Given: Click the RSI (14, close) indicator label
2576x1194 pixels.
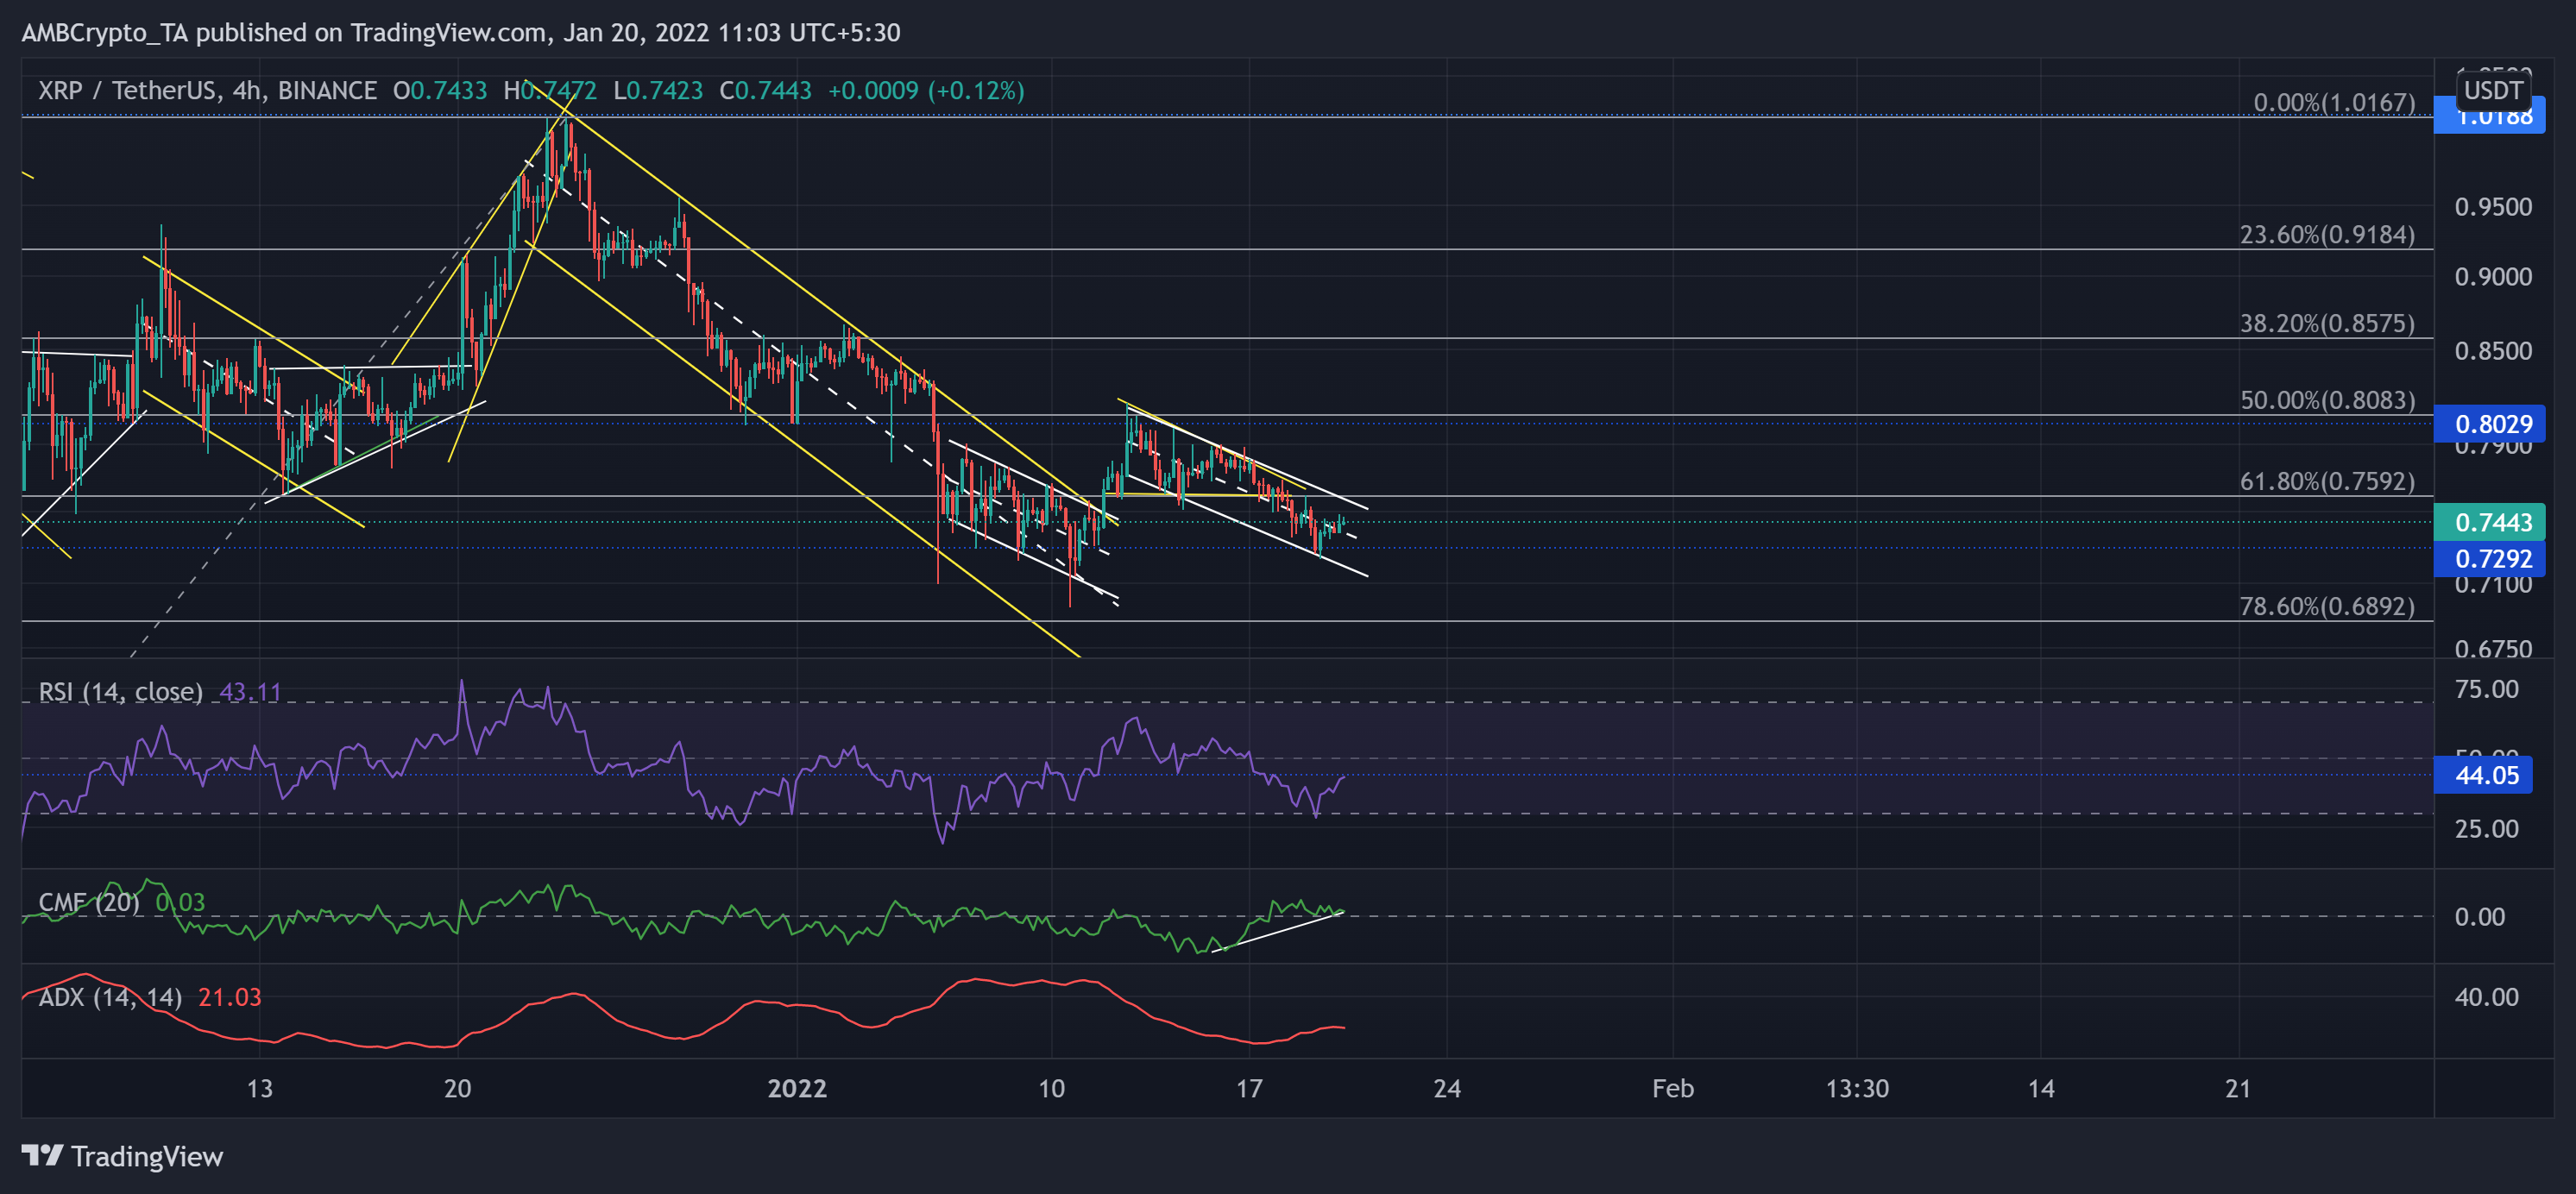Looking at the screenshot, I should [x=120, y=692].
